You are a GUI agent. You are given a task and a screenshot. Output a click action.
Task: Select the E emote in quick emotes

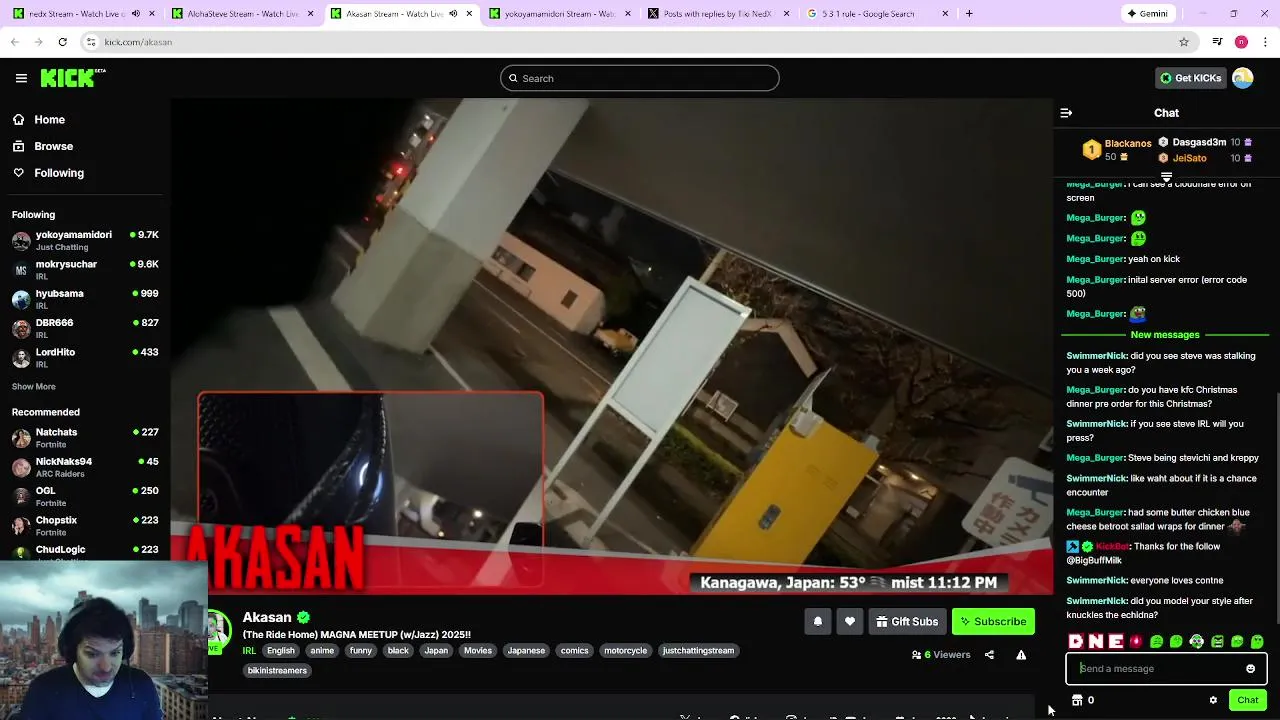click(1116, 642)
